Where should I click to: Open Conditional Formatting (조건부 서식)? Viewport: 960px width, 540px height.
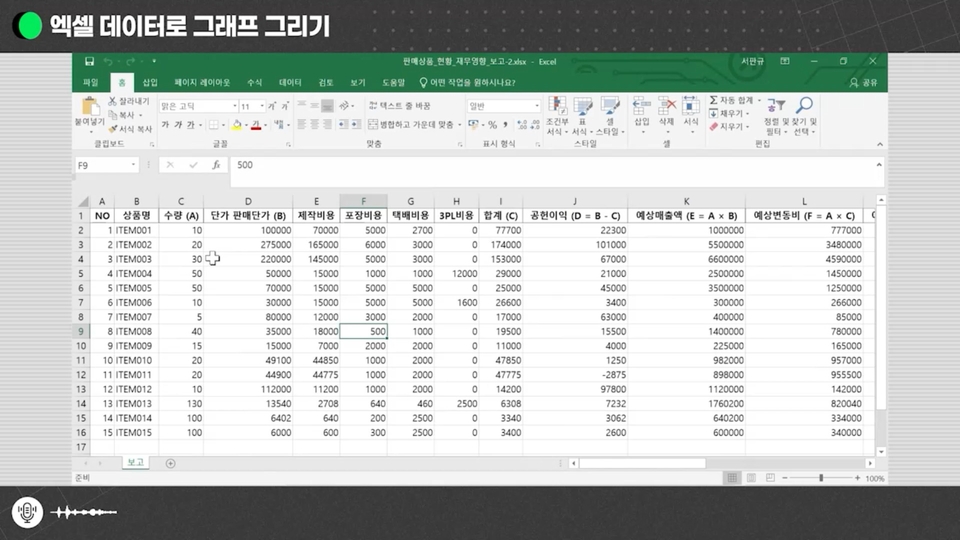[557, 116]
